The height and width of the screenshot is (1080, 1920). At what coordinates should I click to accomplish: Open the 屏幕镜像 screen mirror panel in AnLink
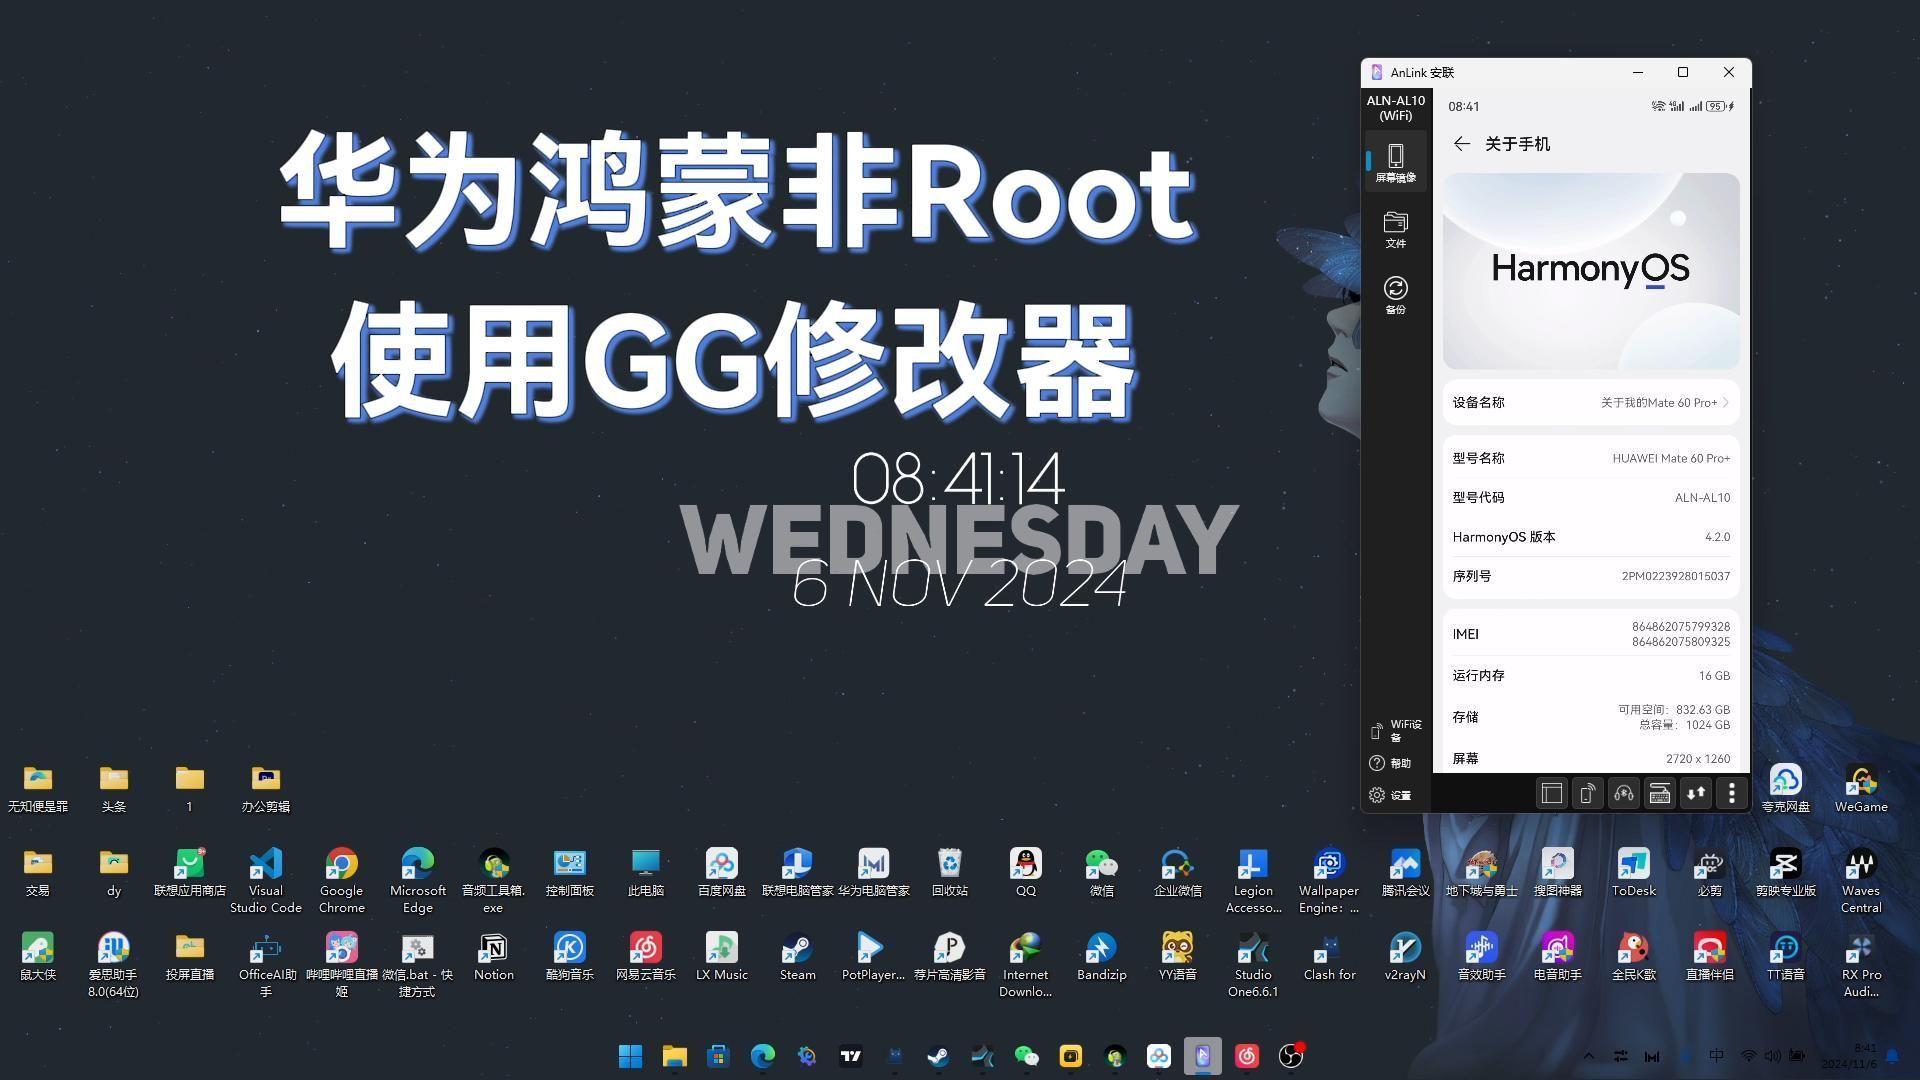pyautogui.click(x=1395, y=163)
